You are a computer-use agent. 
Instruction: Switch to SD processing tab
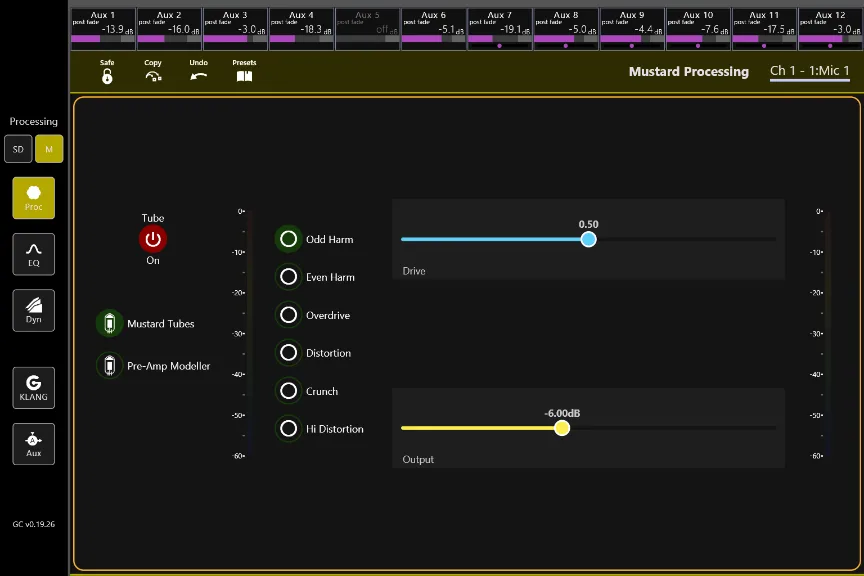click(18, 149)
